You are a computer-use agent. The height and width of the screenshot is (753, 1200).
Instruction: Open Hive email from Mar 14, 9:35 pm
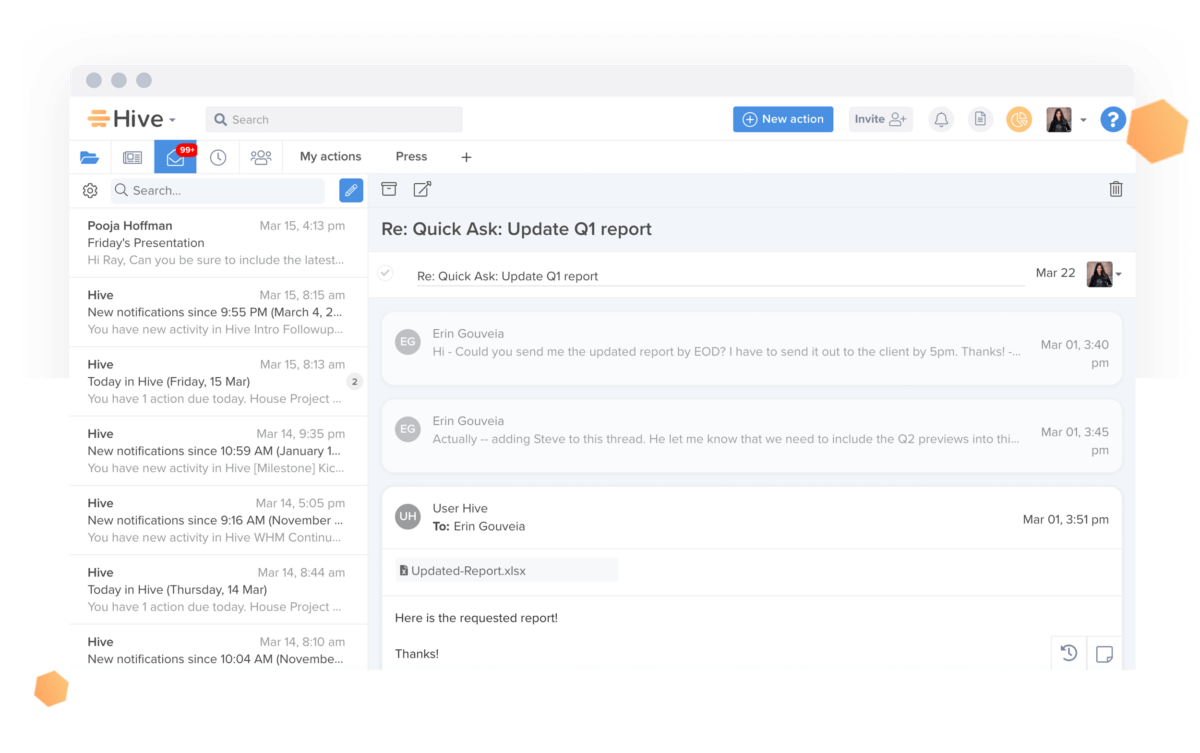coord(218,451)
